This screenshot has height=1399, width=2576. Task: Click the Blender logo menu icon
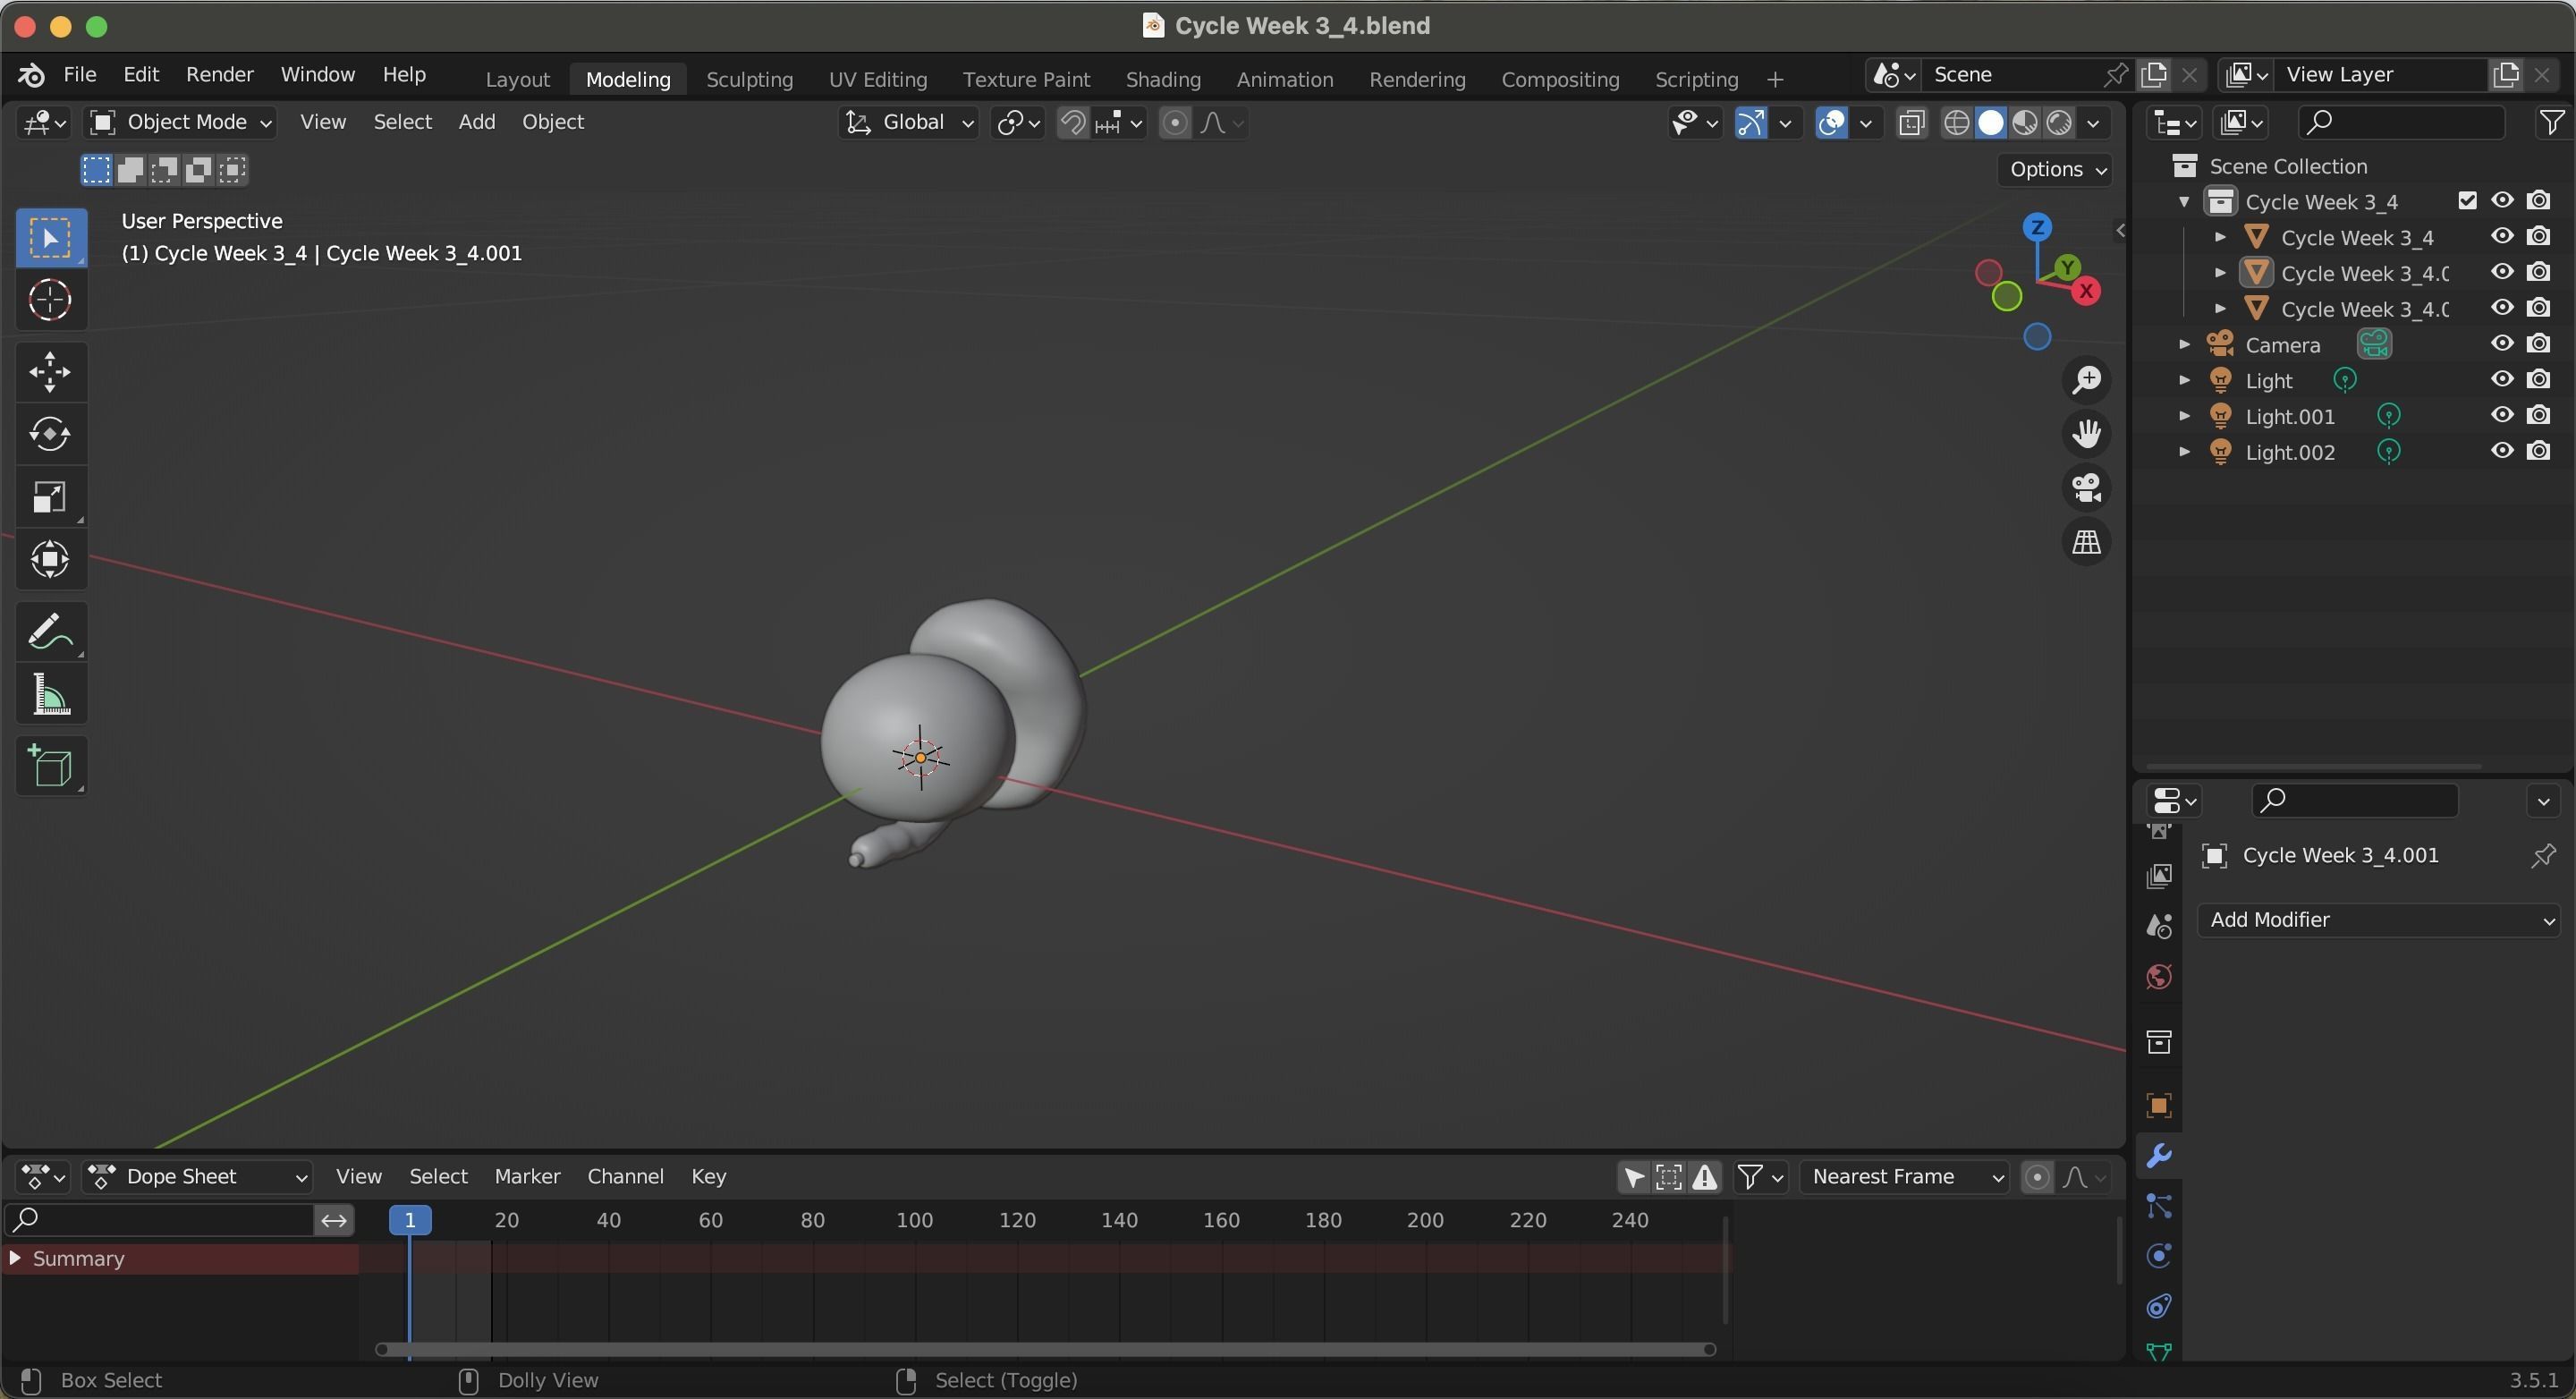click(x=31, y=75)
